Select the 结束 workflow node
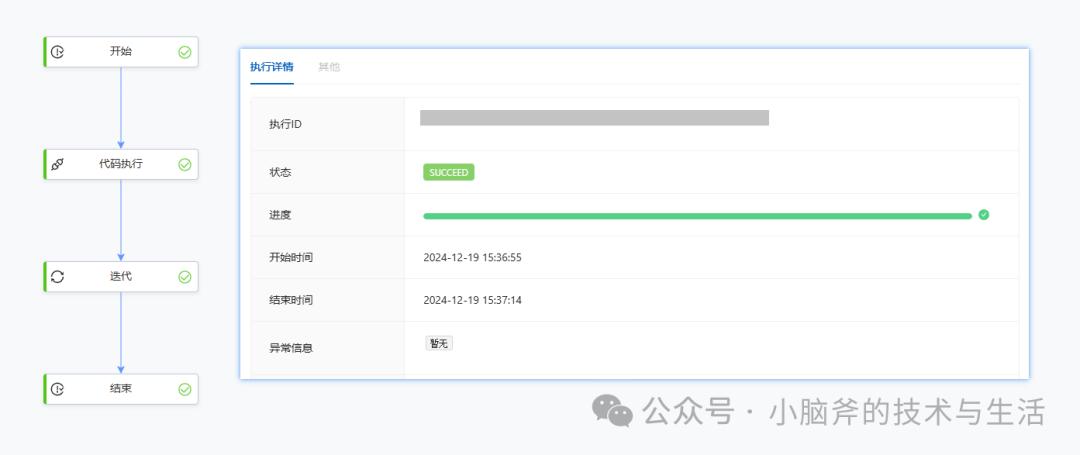Screen dimensions: 1080x455 click(x=121, y=389)
